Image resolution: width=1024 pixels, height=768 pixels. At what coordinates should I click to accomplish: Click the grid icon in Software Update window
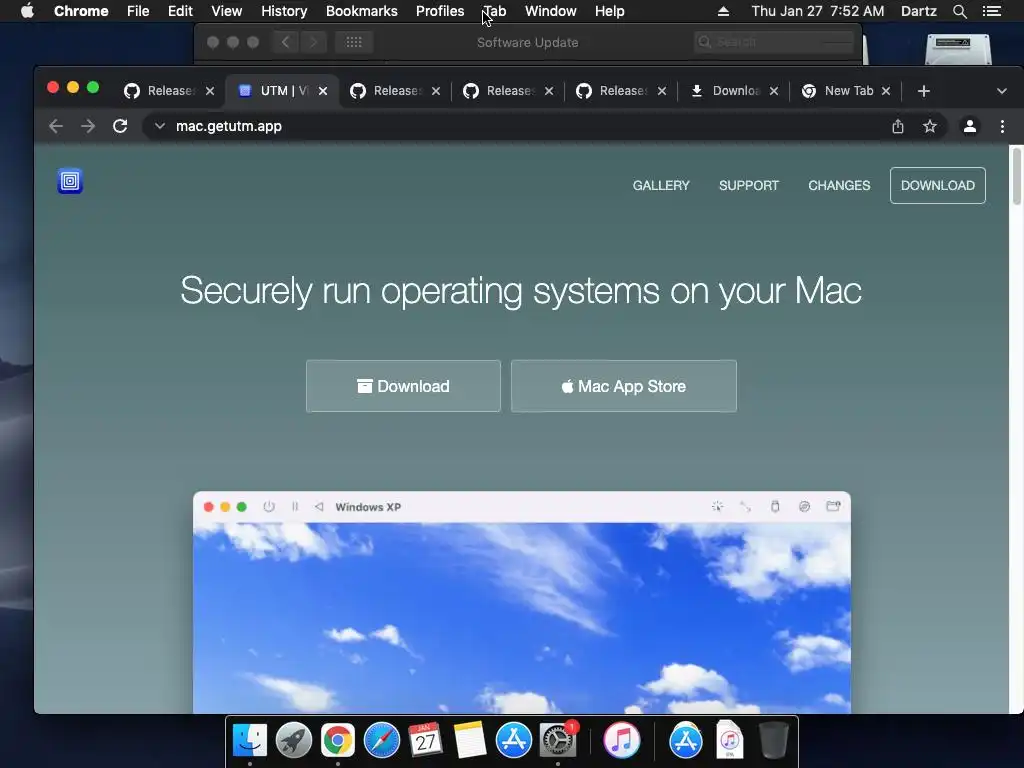[x=354, y=42]
